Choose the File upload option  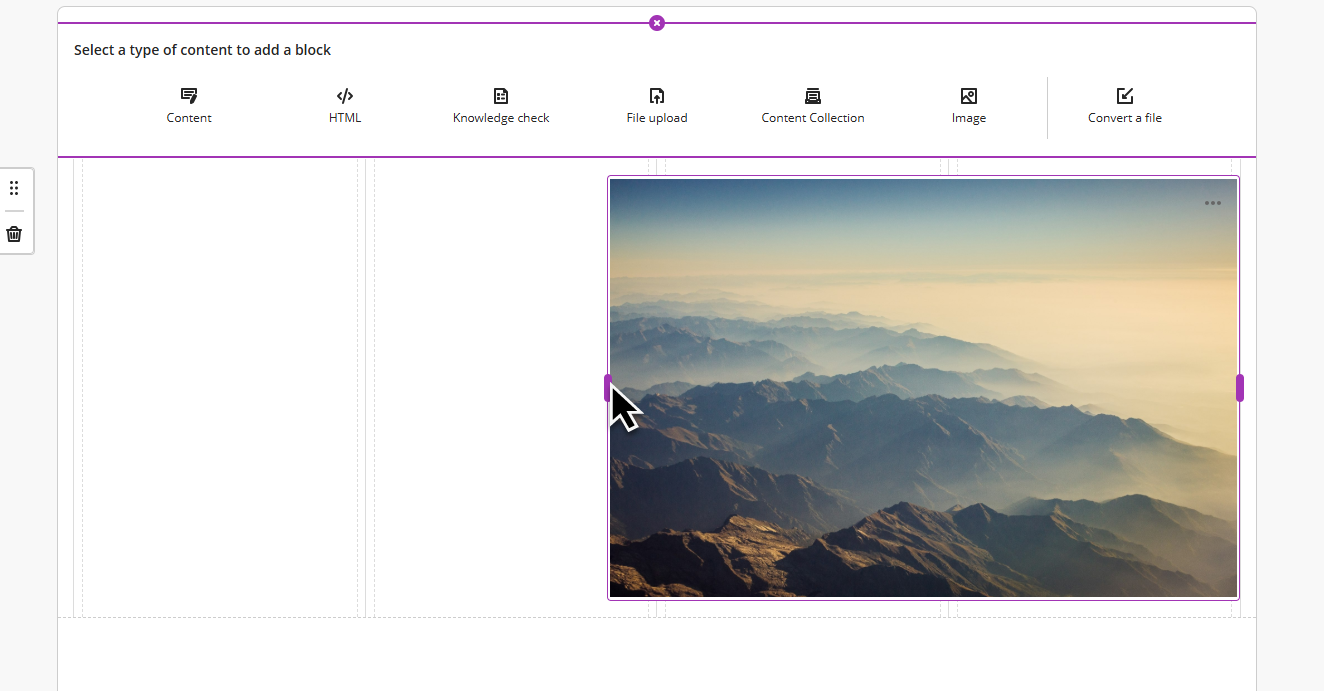coord(656,105)
